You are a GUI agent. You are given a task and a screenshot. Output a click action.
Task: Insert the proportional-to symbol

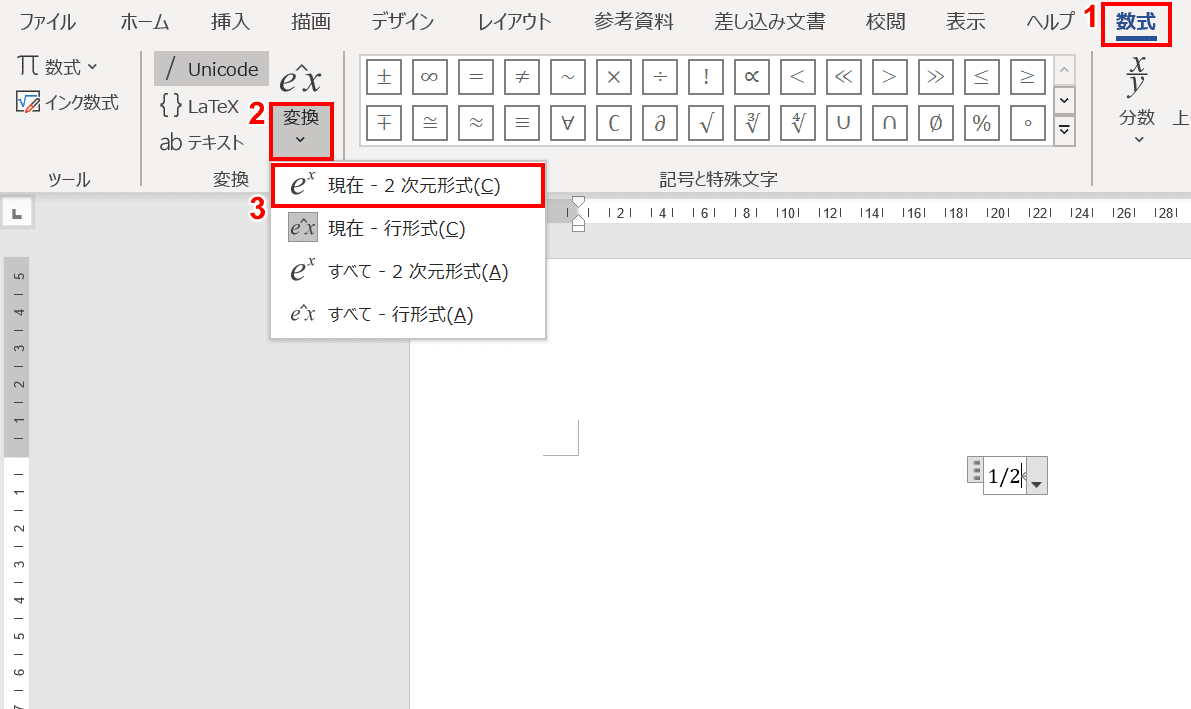(752, 77)
